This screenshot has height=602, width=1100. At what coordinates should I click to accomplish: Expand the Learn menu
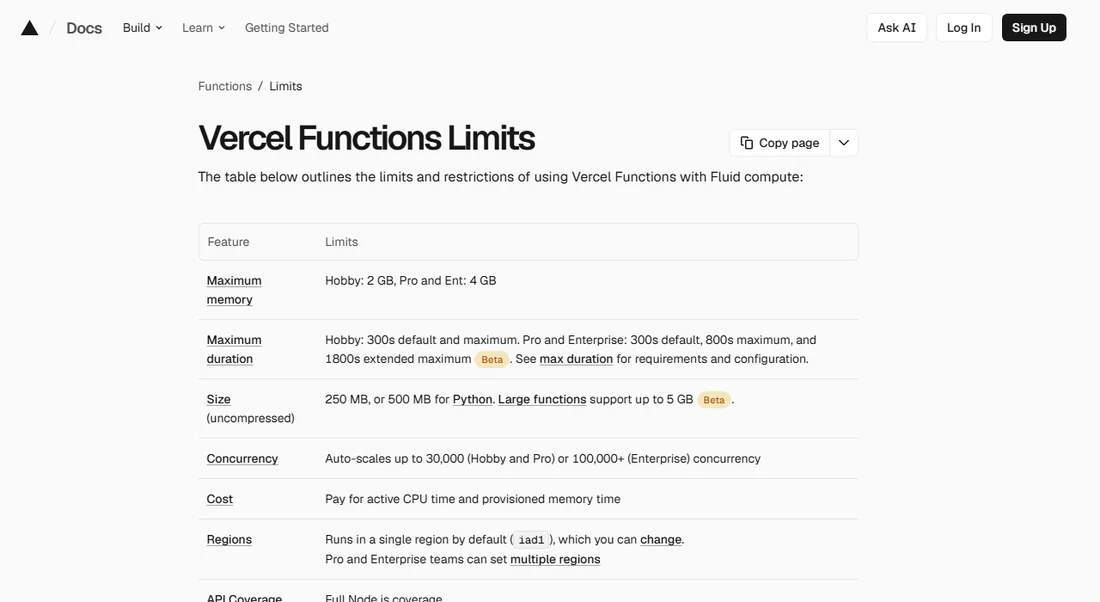click(x=203, y=27)
